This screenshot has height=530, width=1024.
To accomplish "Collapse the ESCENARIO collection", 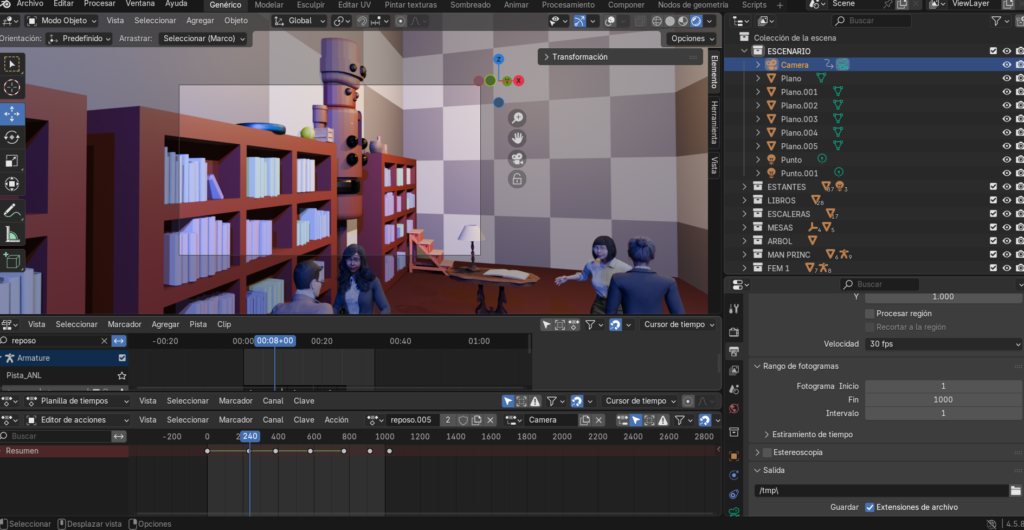I will coord(744,51).
